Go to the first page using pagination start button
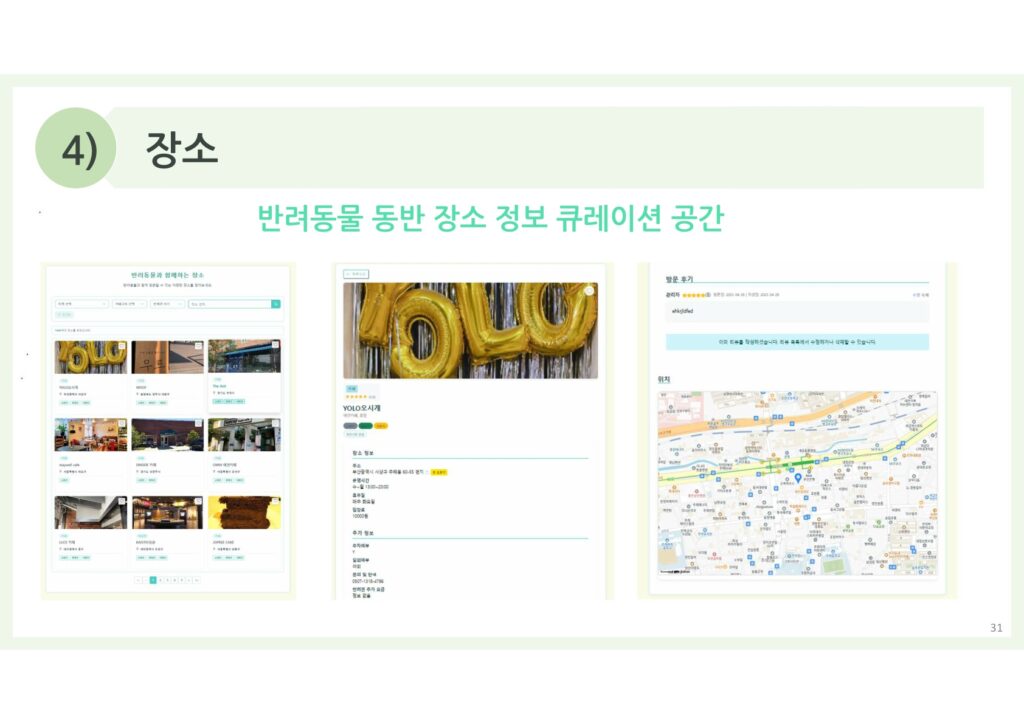This screenshot has height=724, width=1024. point(138,580)
